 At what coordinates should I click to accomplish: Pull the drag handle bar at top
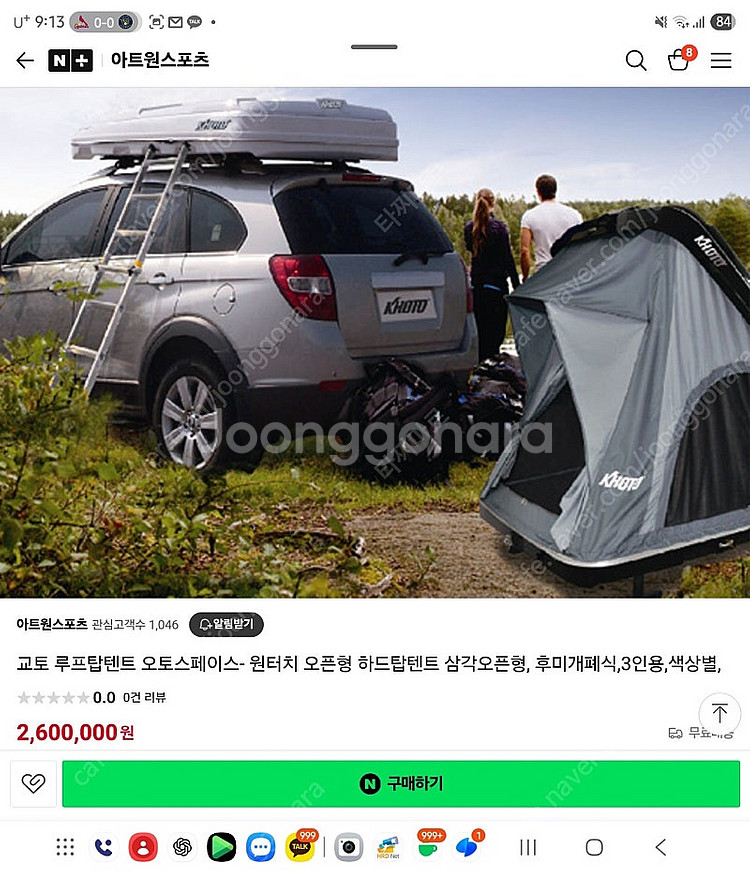[x=374, y=47]
